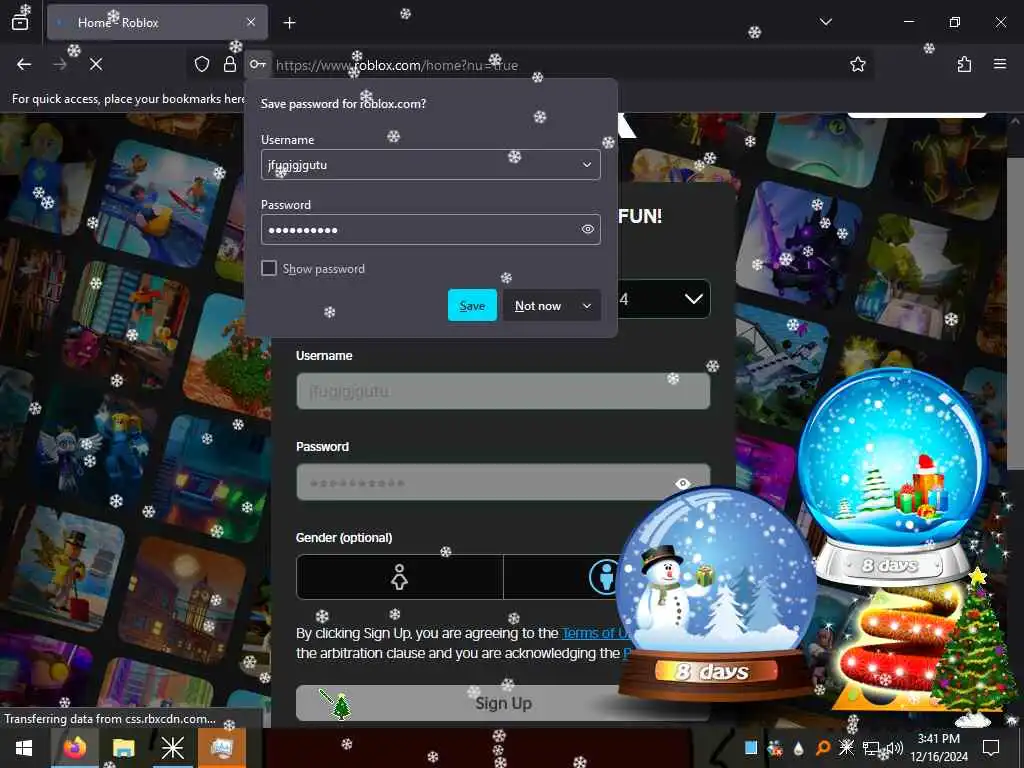
Task: Click the water drop tray icon
Action: click(799, 748)
